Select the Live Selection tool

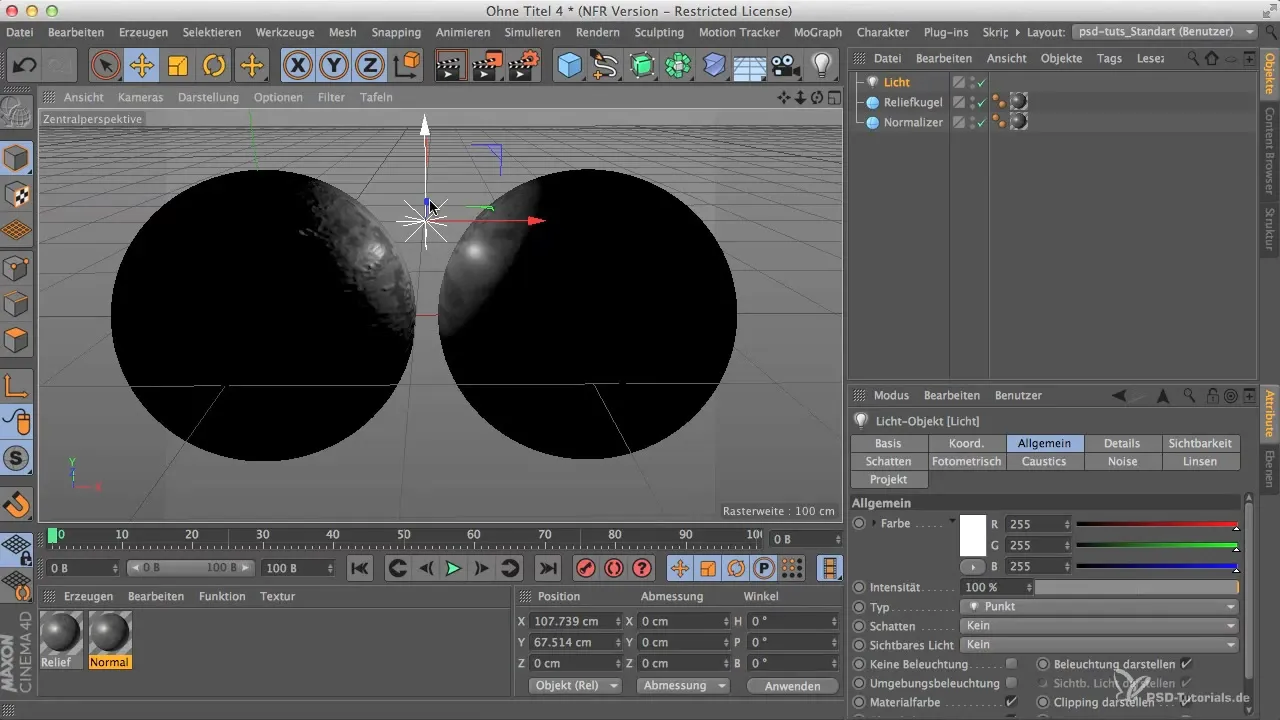point(105,66)
